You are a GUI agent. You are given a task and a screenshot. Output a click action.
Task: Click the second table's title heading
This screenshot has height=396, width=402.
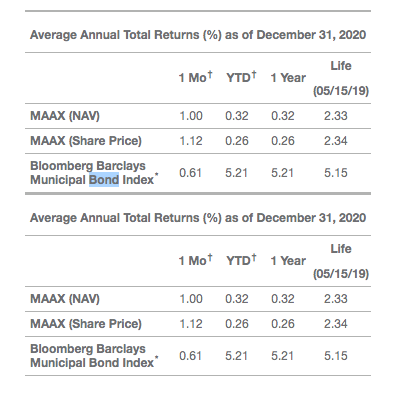pos(198,218)
